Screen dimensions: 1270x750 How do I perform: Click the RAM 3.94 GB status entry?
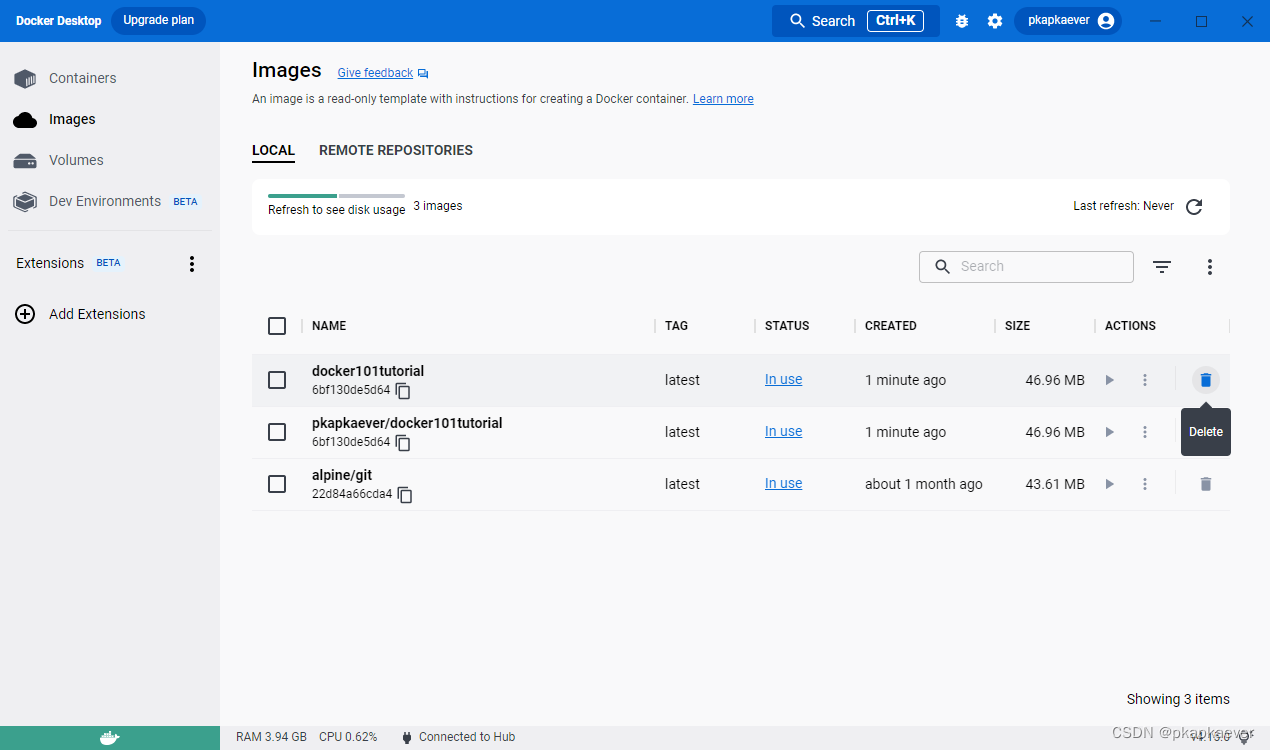click(x=271, y=737)
